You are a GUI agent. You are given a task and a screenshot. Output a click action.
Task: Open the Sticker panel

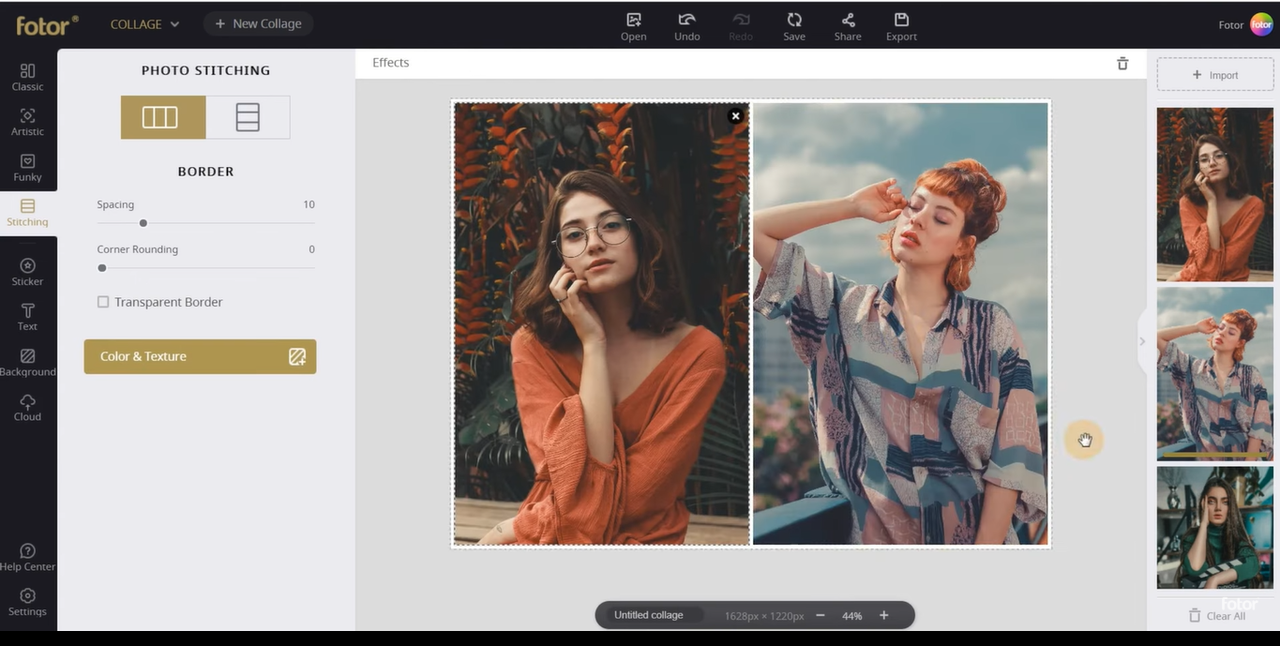[27, 271]
